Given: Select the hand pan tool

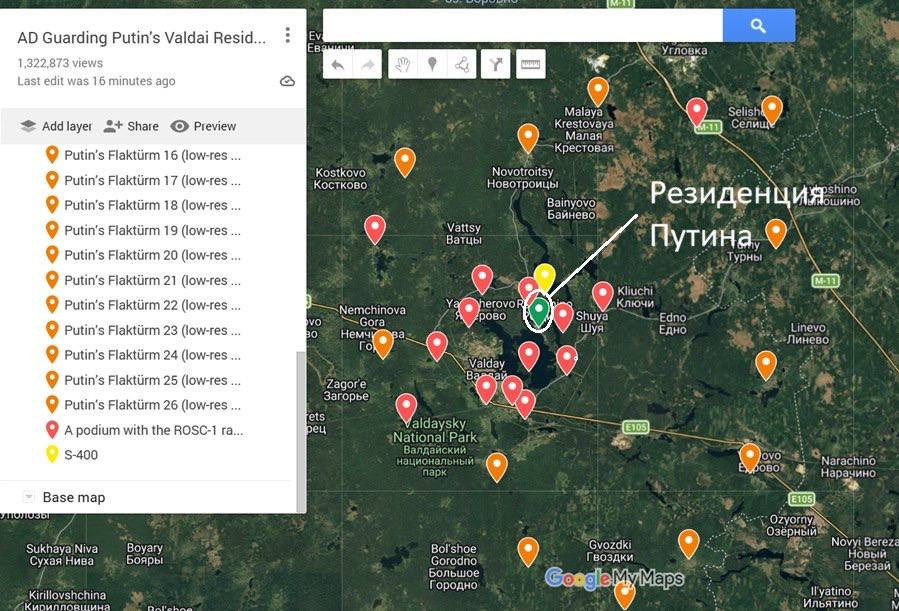Looking at the screenshot, I should coord(403,65).
